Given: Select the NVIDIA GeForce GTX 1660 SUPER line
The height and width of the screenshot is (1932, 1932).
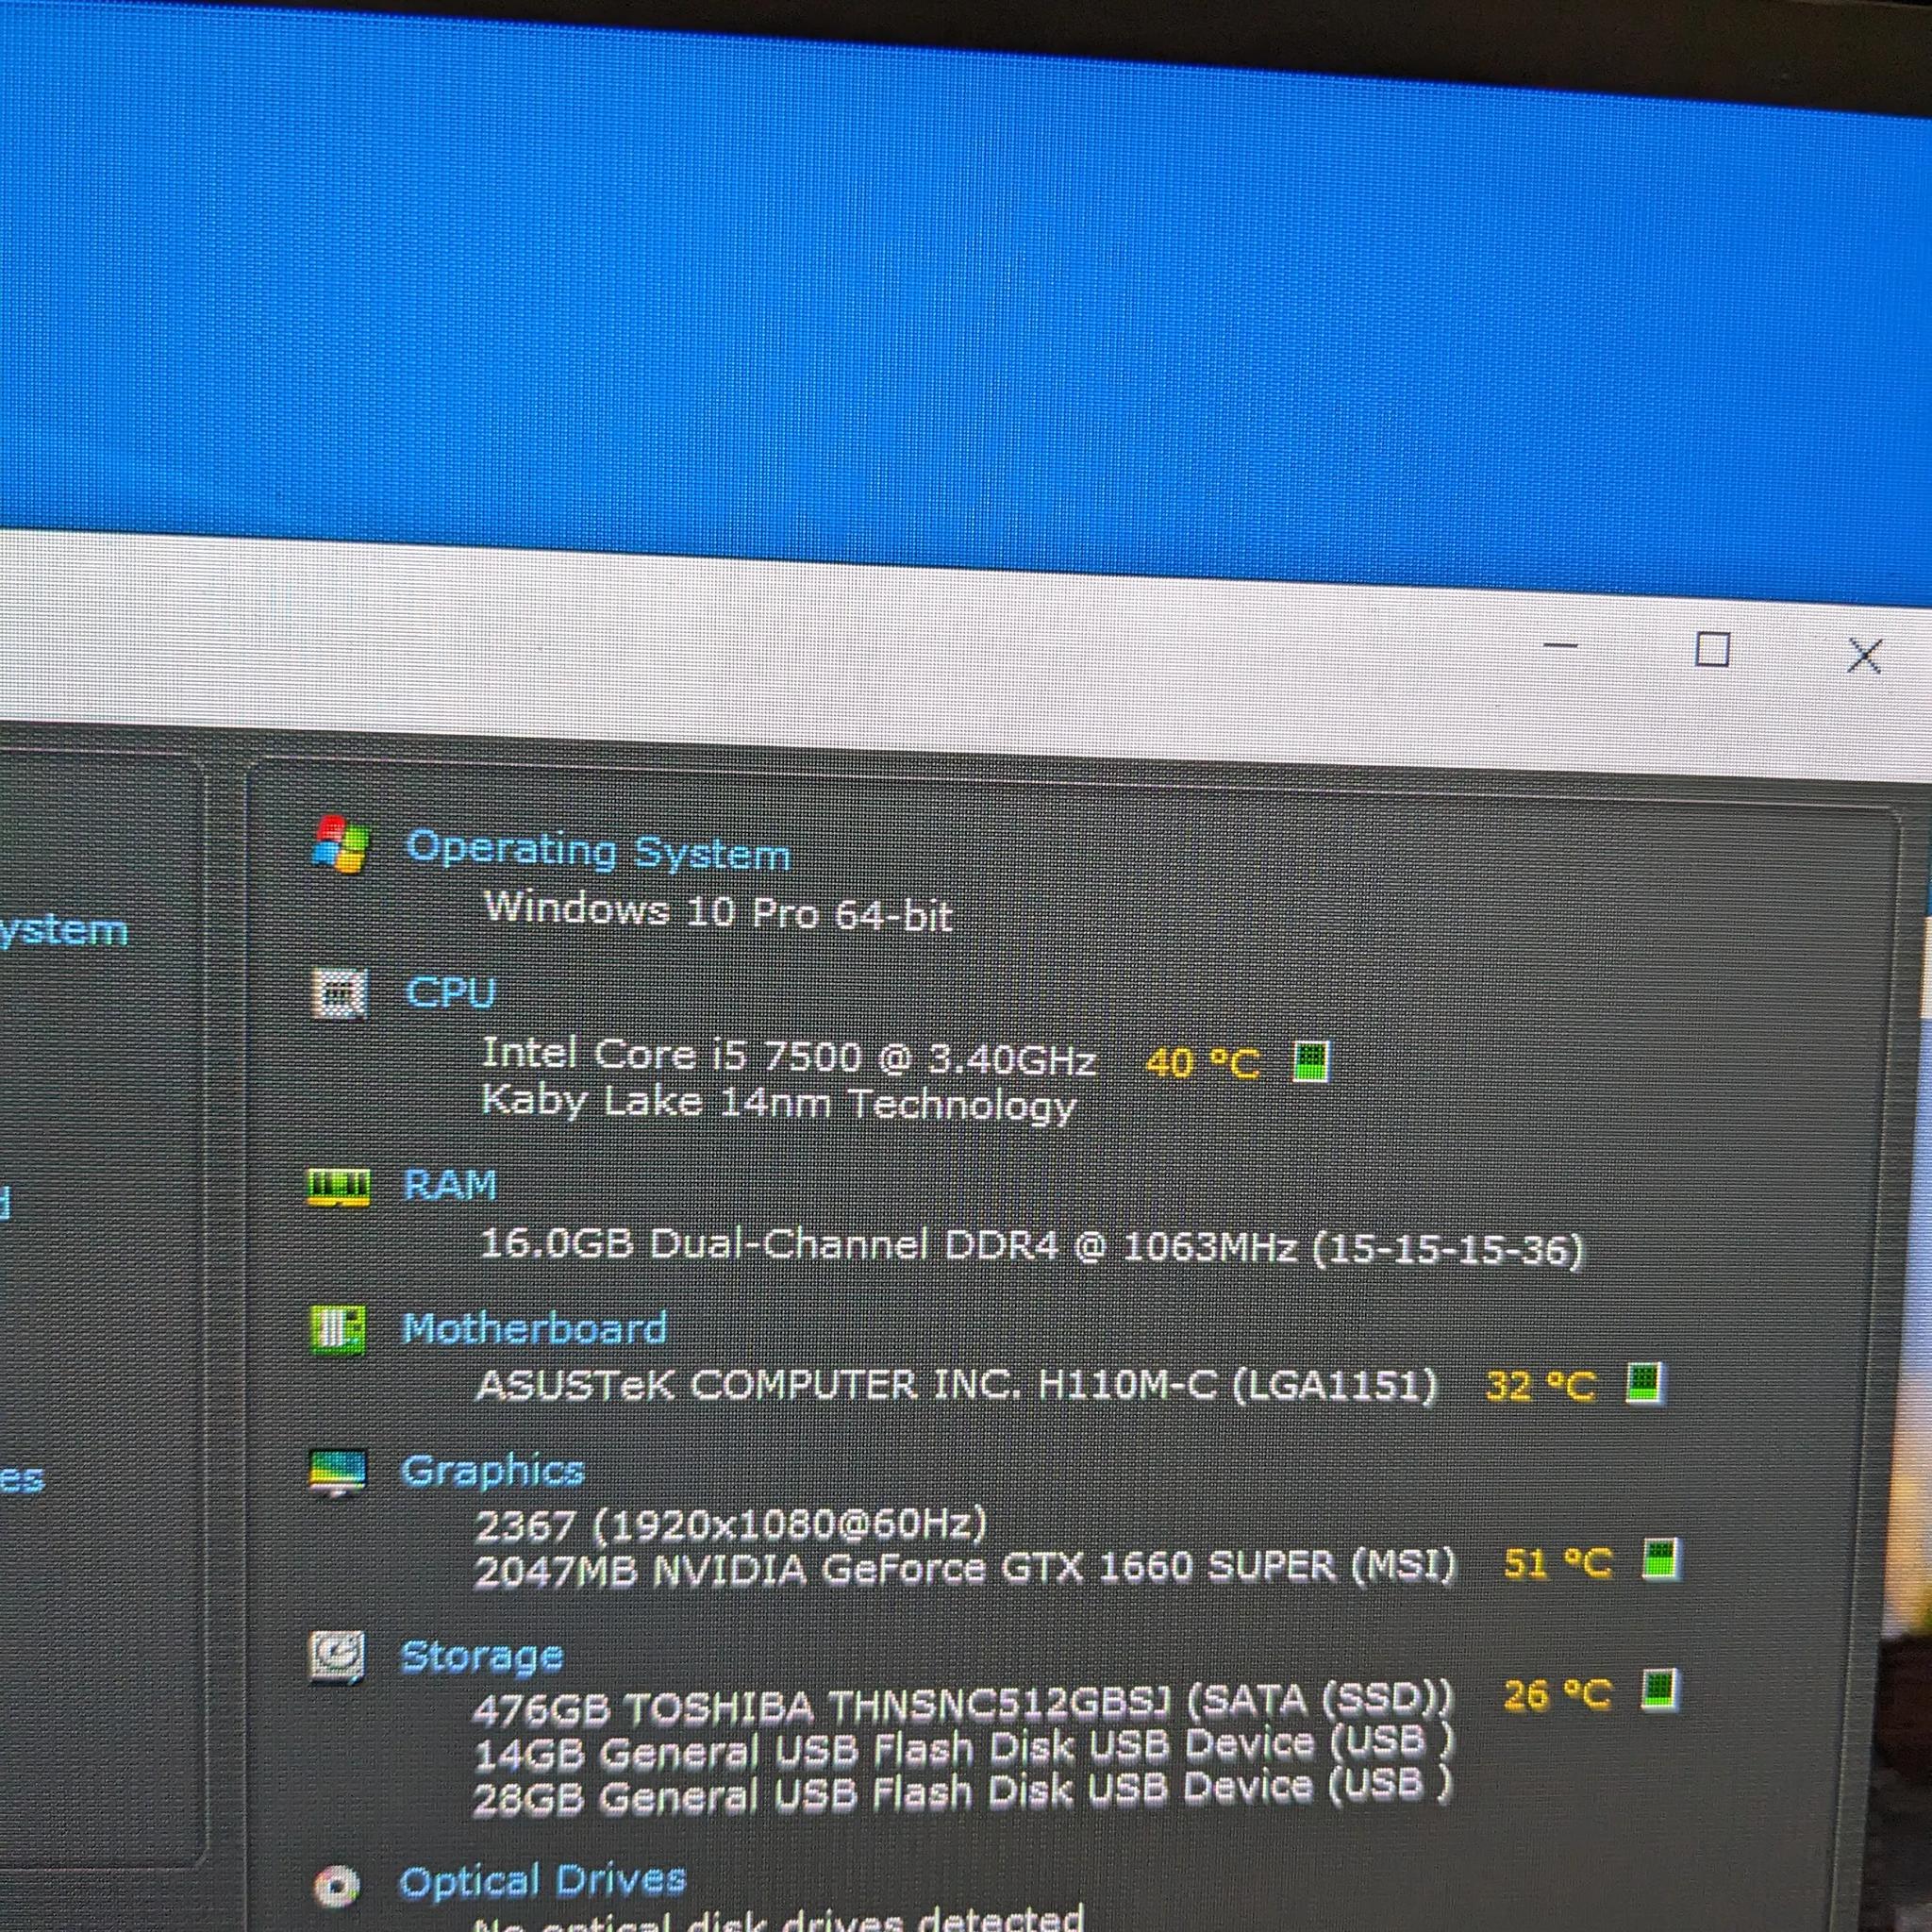Looking at the screenshot, I should pos(965,1568).
